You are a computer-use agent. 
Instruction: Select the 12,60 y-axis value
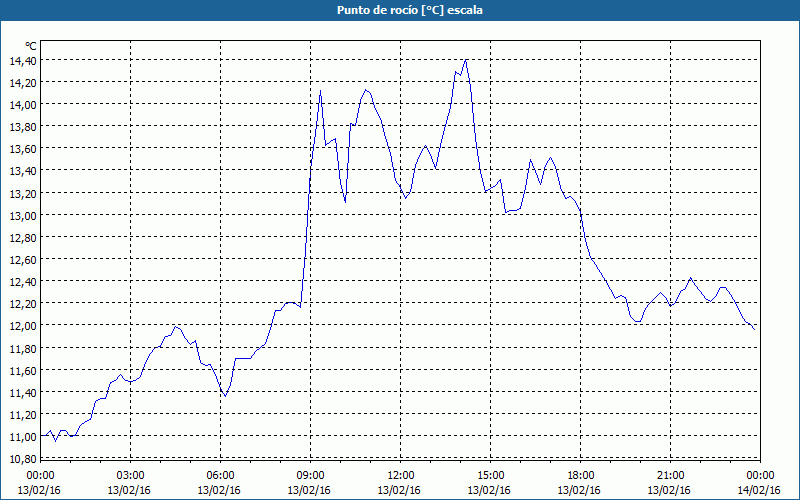(23, 259)
